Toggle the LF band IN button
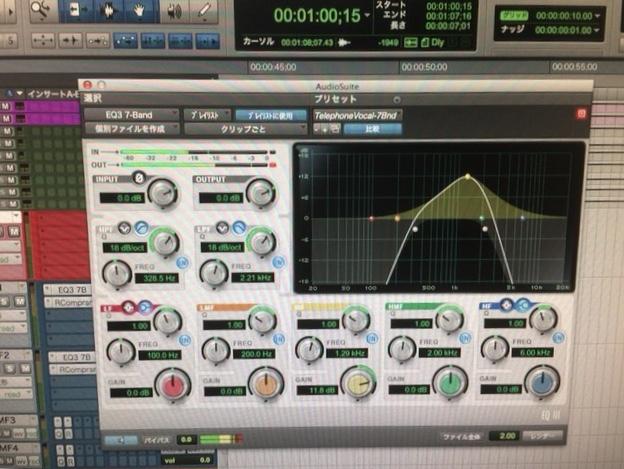Viewport: 624px width, 469px height. pyautogui.click(x=185, y=340)
